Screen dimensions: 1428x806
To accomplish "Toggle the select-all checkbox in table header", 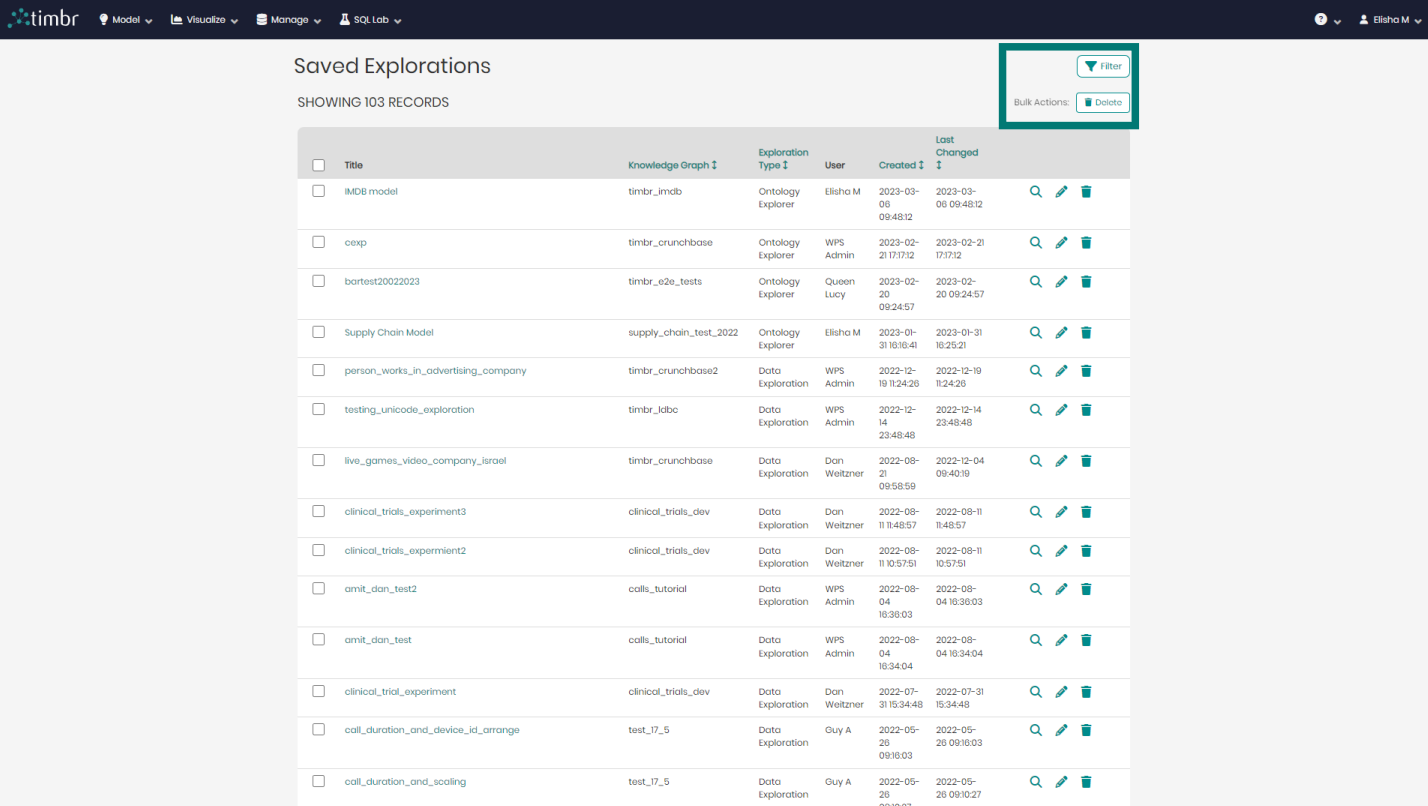I will [319, 165].
